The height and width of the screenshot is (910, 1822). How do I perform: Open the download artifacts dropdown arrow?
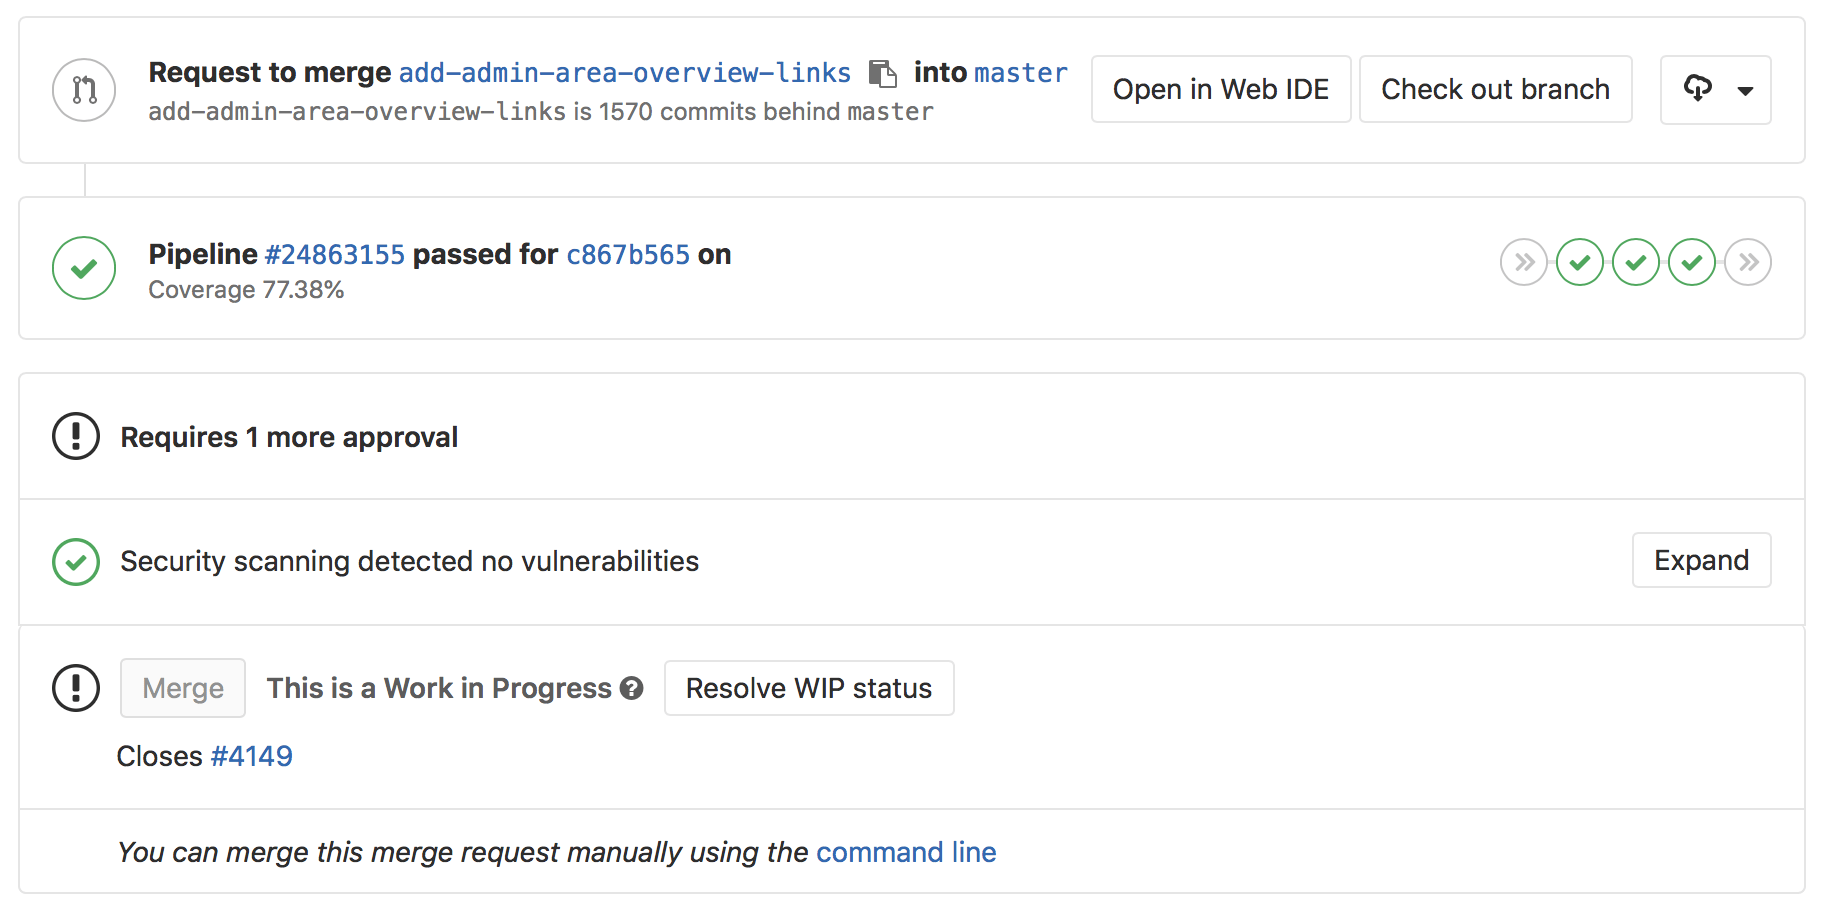pyautogui.click(x=1746, y=90)
